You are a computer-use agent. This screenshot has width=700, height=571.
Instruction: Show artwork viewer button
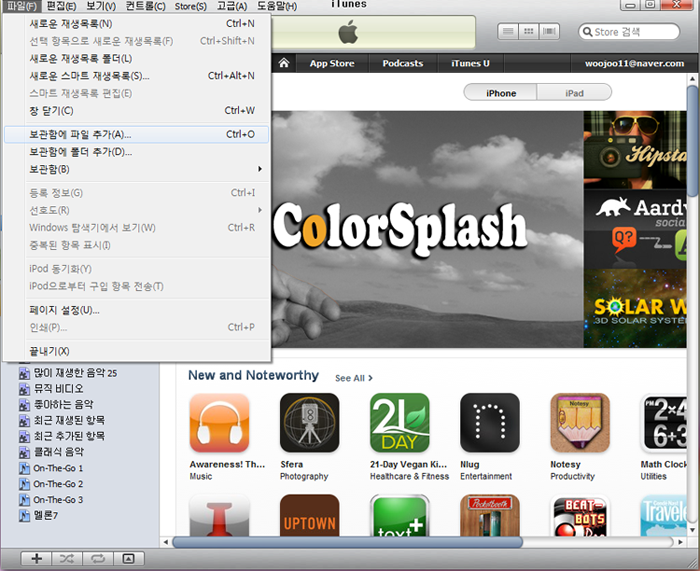(x=129, y=558)
